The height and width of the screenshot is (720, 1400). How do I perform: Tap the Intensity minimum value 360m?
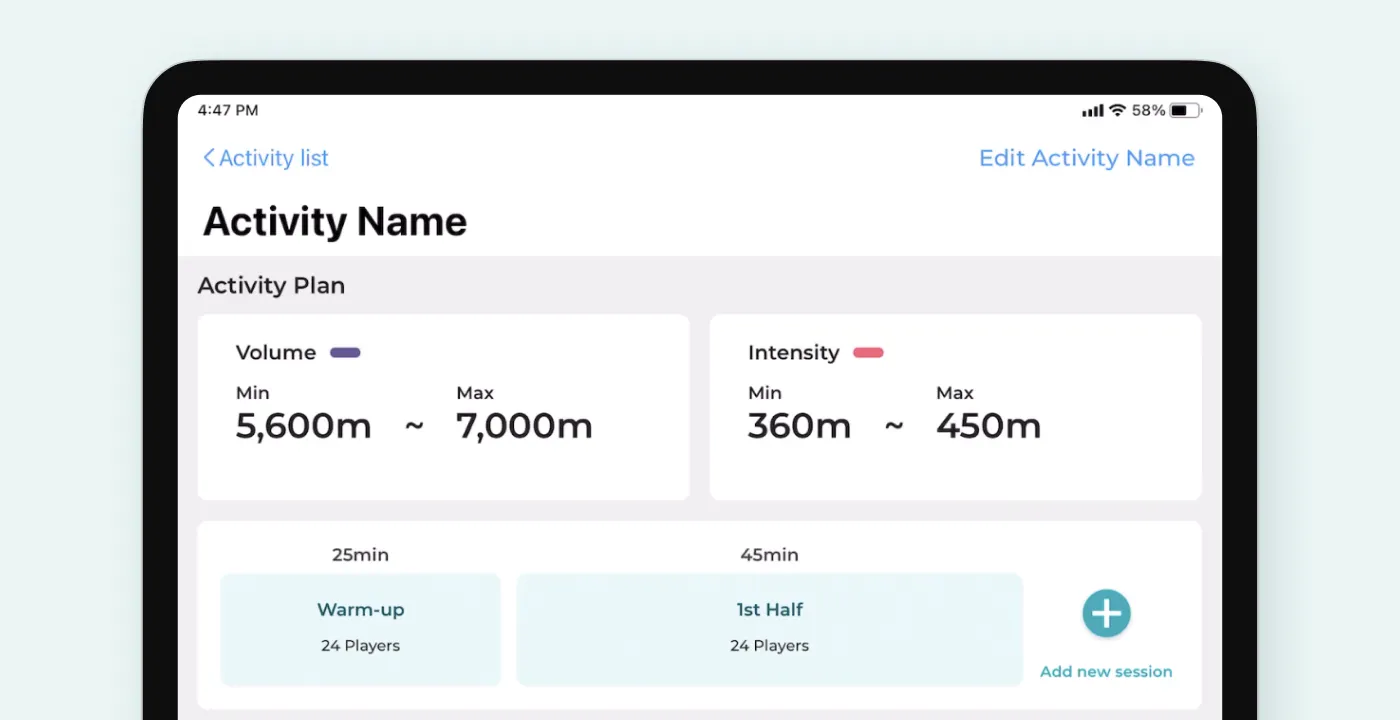(x=799, y=426)
